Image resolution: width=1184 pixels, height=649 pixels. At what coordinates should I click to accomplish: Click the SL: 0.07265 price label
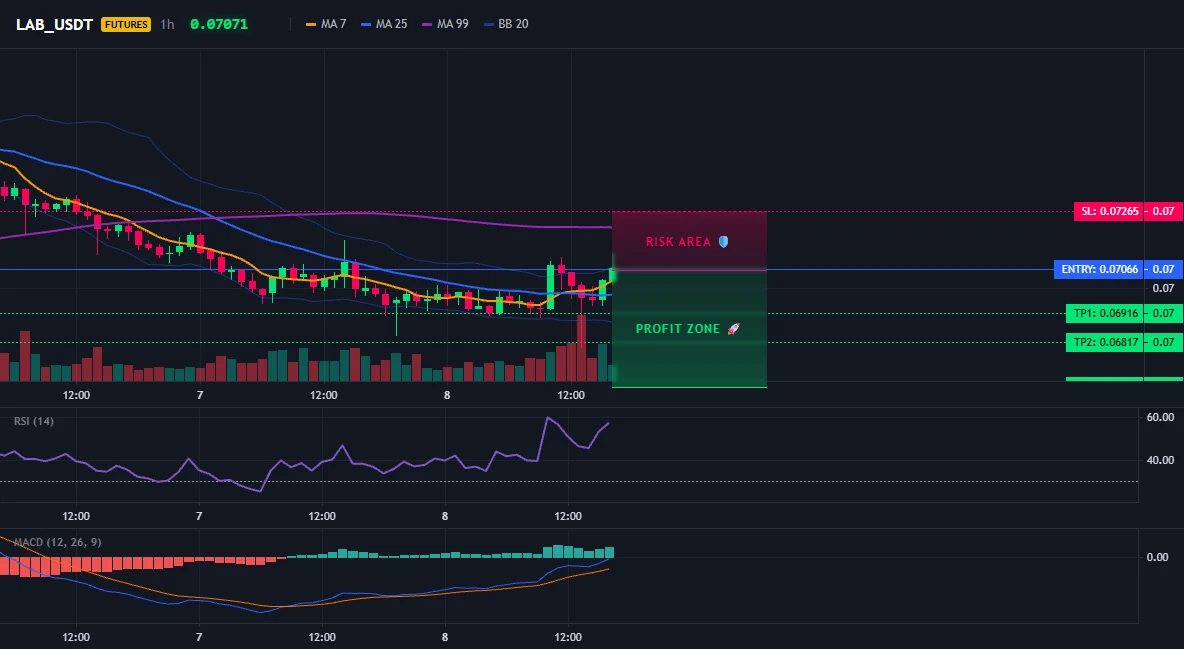click(x=1109, y=212)
